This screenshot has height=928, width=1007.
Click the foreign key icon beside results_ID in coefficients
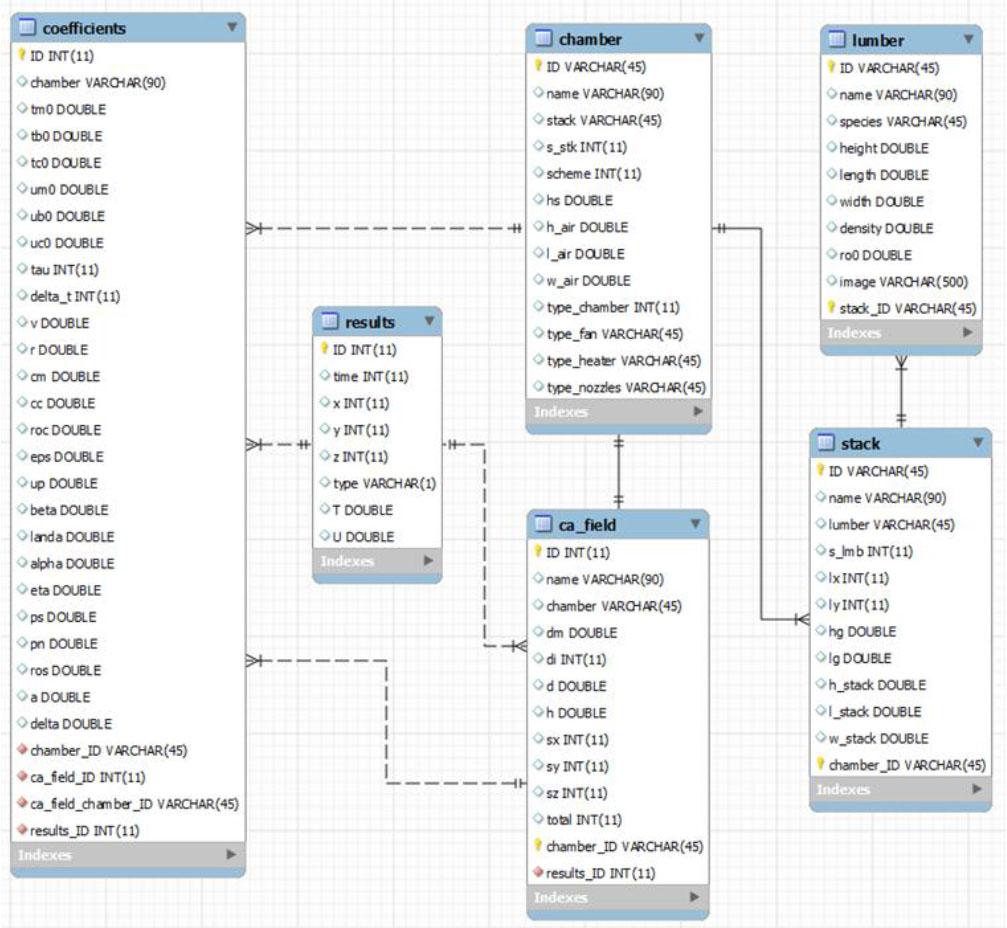click(x=22, y=830)
